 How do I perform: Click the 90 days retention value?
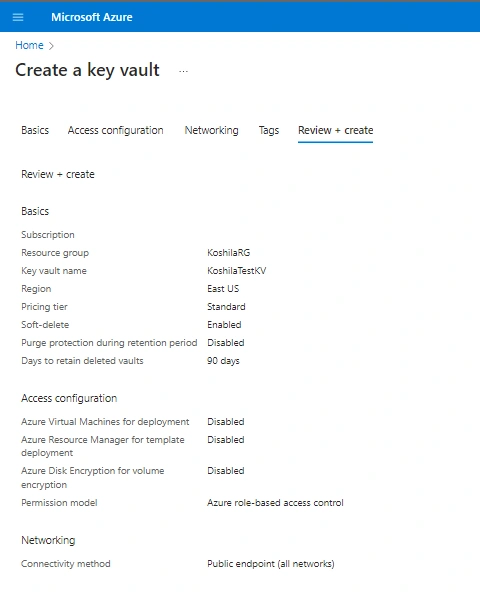point(223,361)
